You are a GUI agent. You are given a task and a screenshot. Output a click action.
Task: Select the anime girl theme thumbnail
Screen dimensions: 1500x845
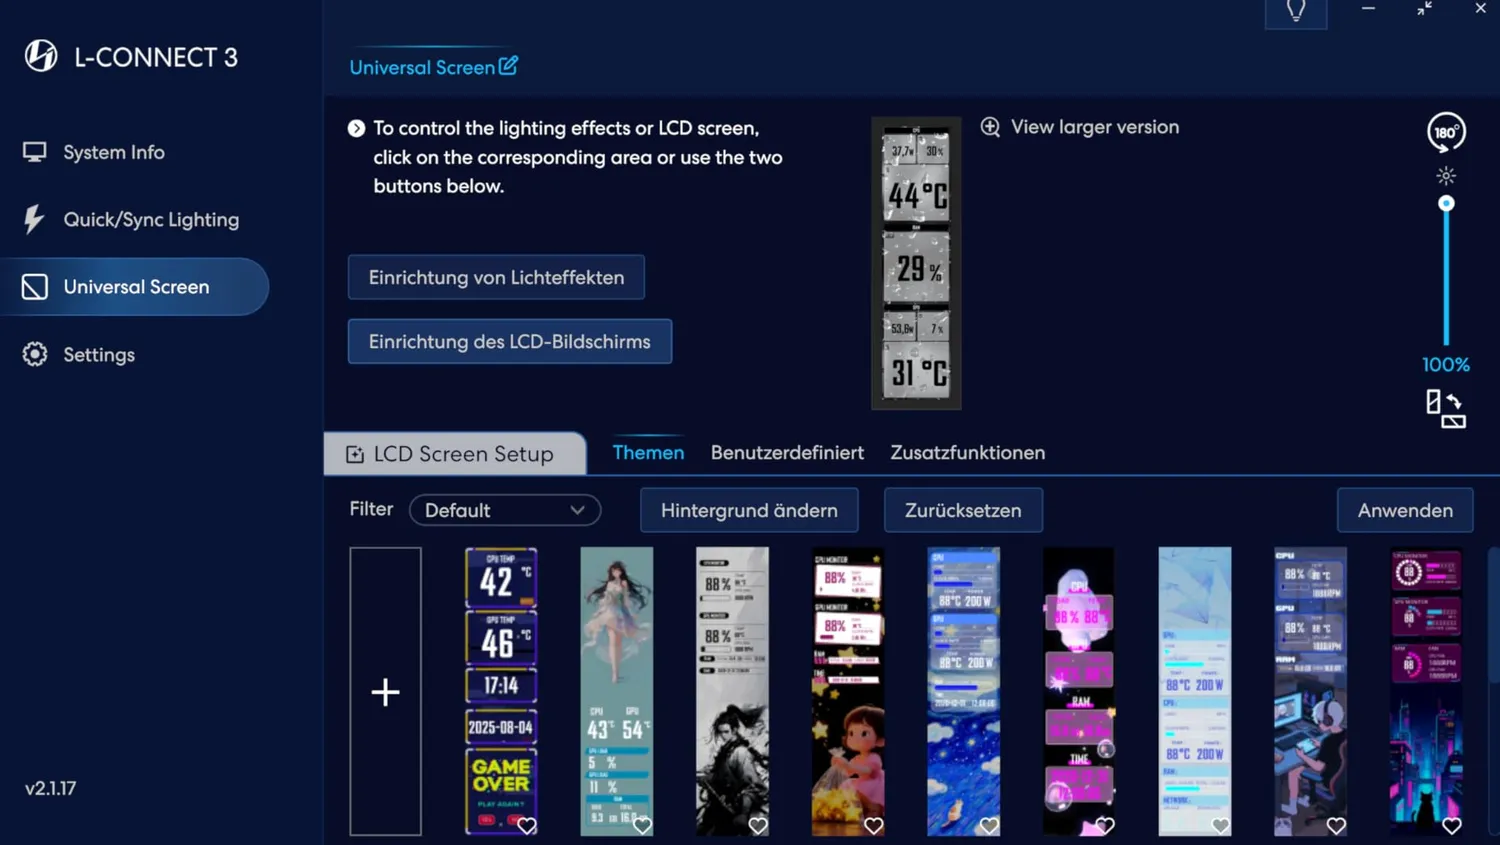(617, 691)
